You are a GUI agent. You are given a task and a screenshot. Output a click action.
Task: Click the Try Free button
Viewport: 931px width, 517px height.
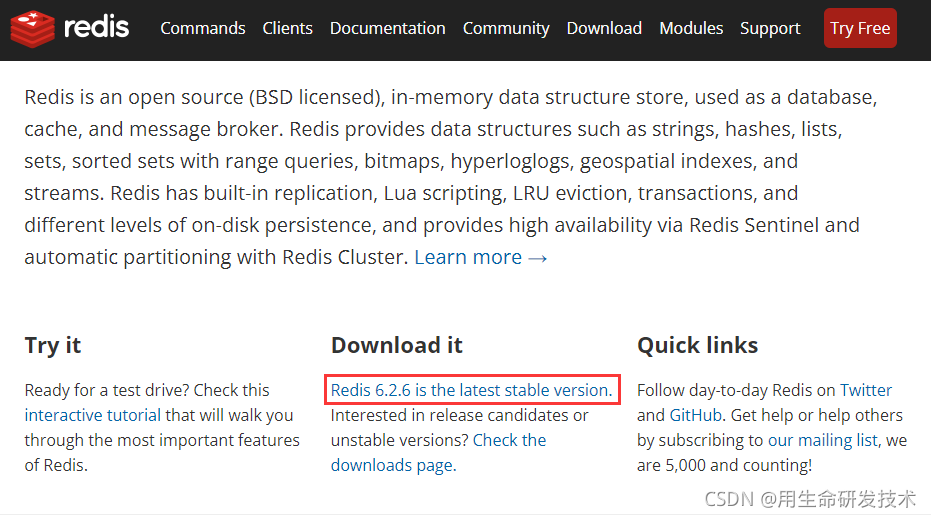point(860,28)
